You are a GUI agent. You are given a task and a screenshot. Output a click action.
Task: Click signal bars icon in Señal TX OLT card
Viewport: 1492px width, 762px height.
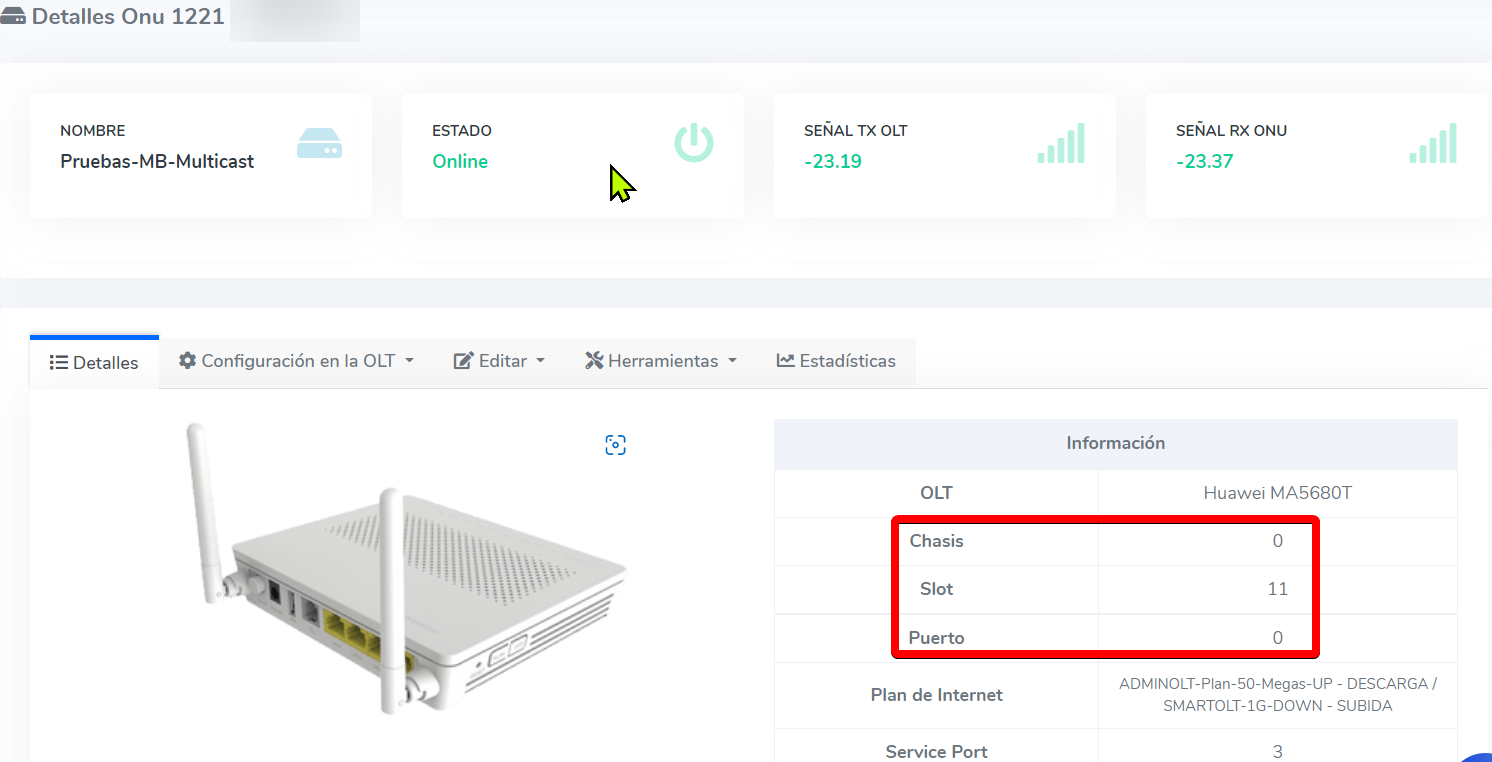(1061, 144)
